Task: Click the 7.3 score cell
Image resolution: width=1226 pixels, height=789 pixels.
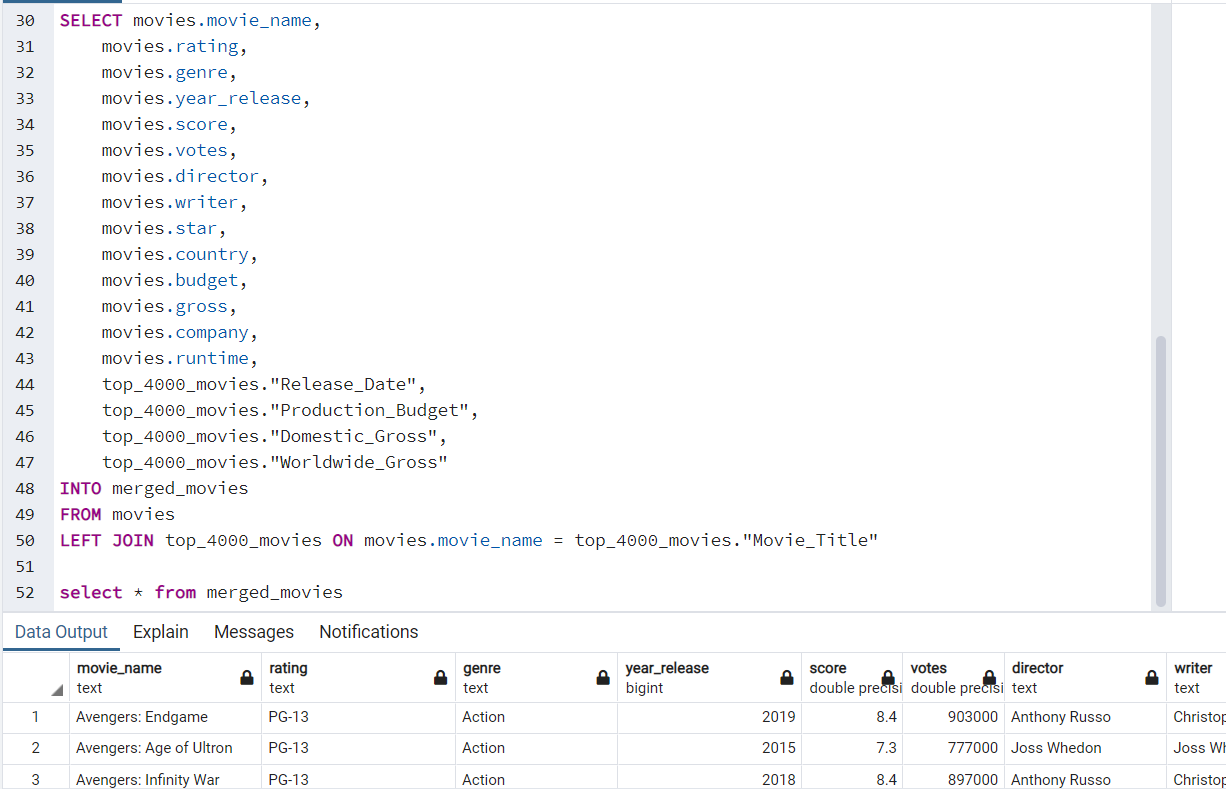Action: (x=853, y=748)
